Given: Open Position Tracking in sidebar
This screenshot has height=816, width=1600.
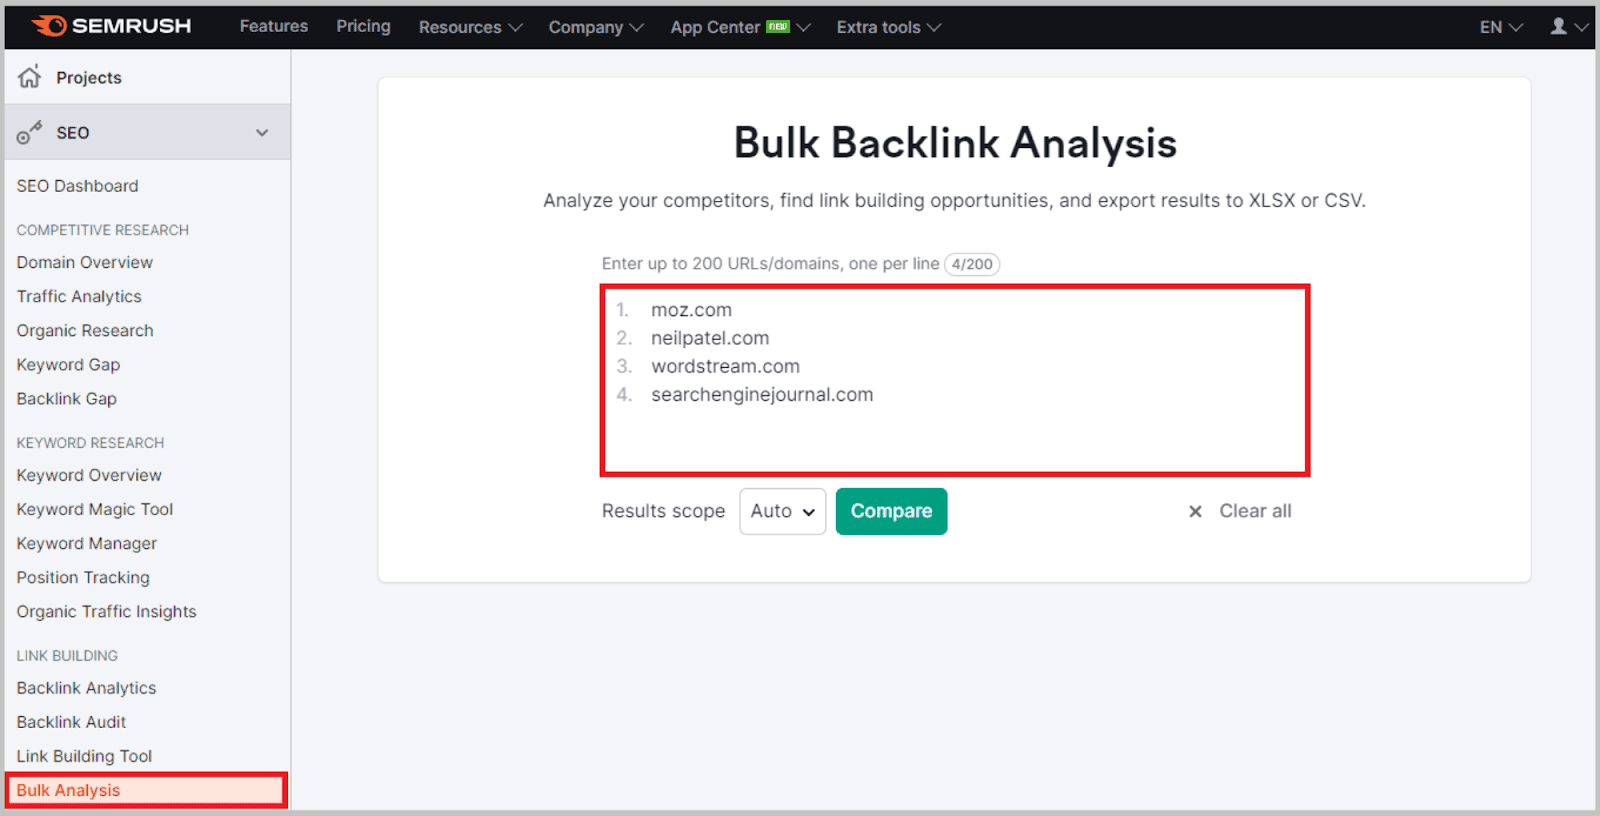Looking at the screenshot, I should [x=83, y=577].
